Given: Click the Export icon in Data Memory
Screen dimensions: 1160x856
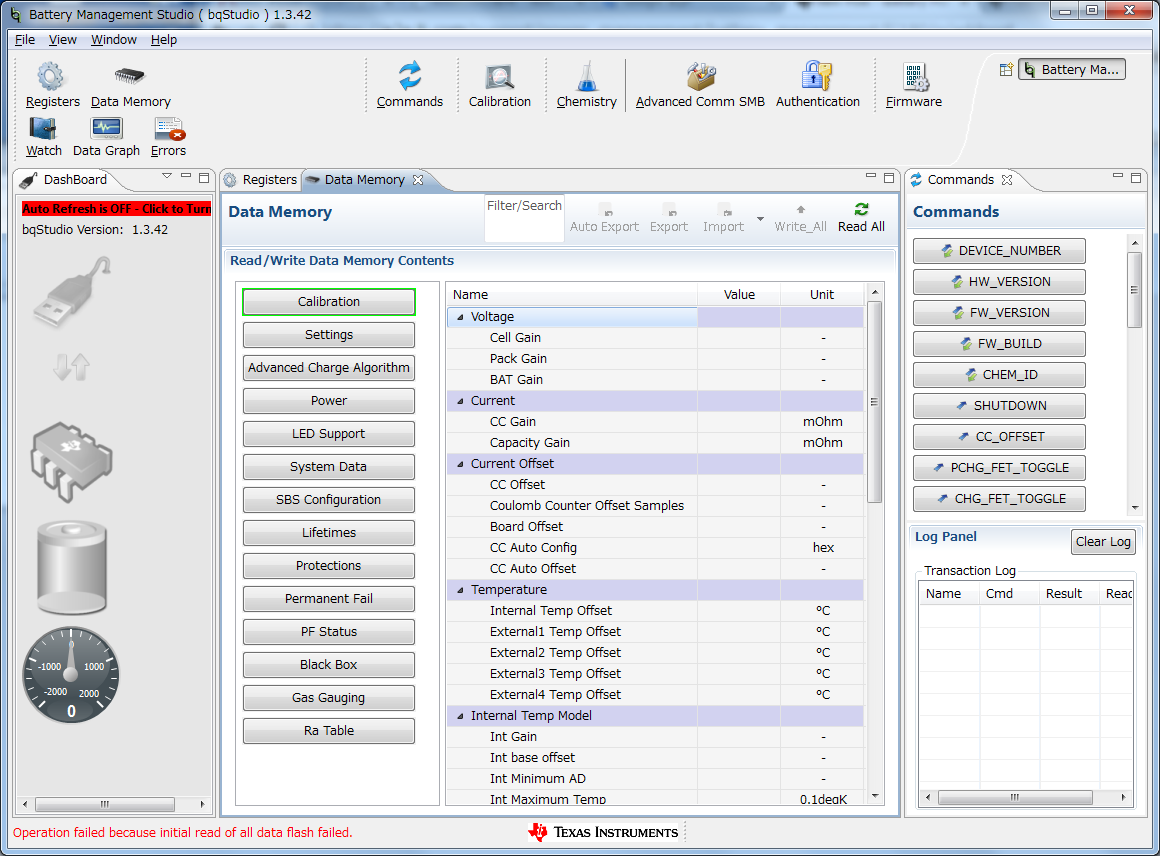Looking at the screenshot, I should [x=670, y=210].
